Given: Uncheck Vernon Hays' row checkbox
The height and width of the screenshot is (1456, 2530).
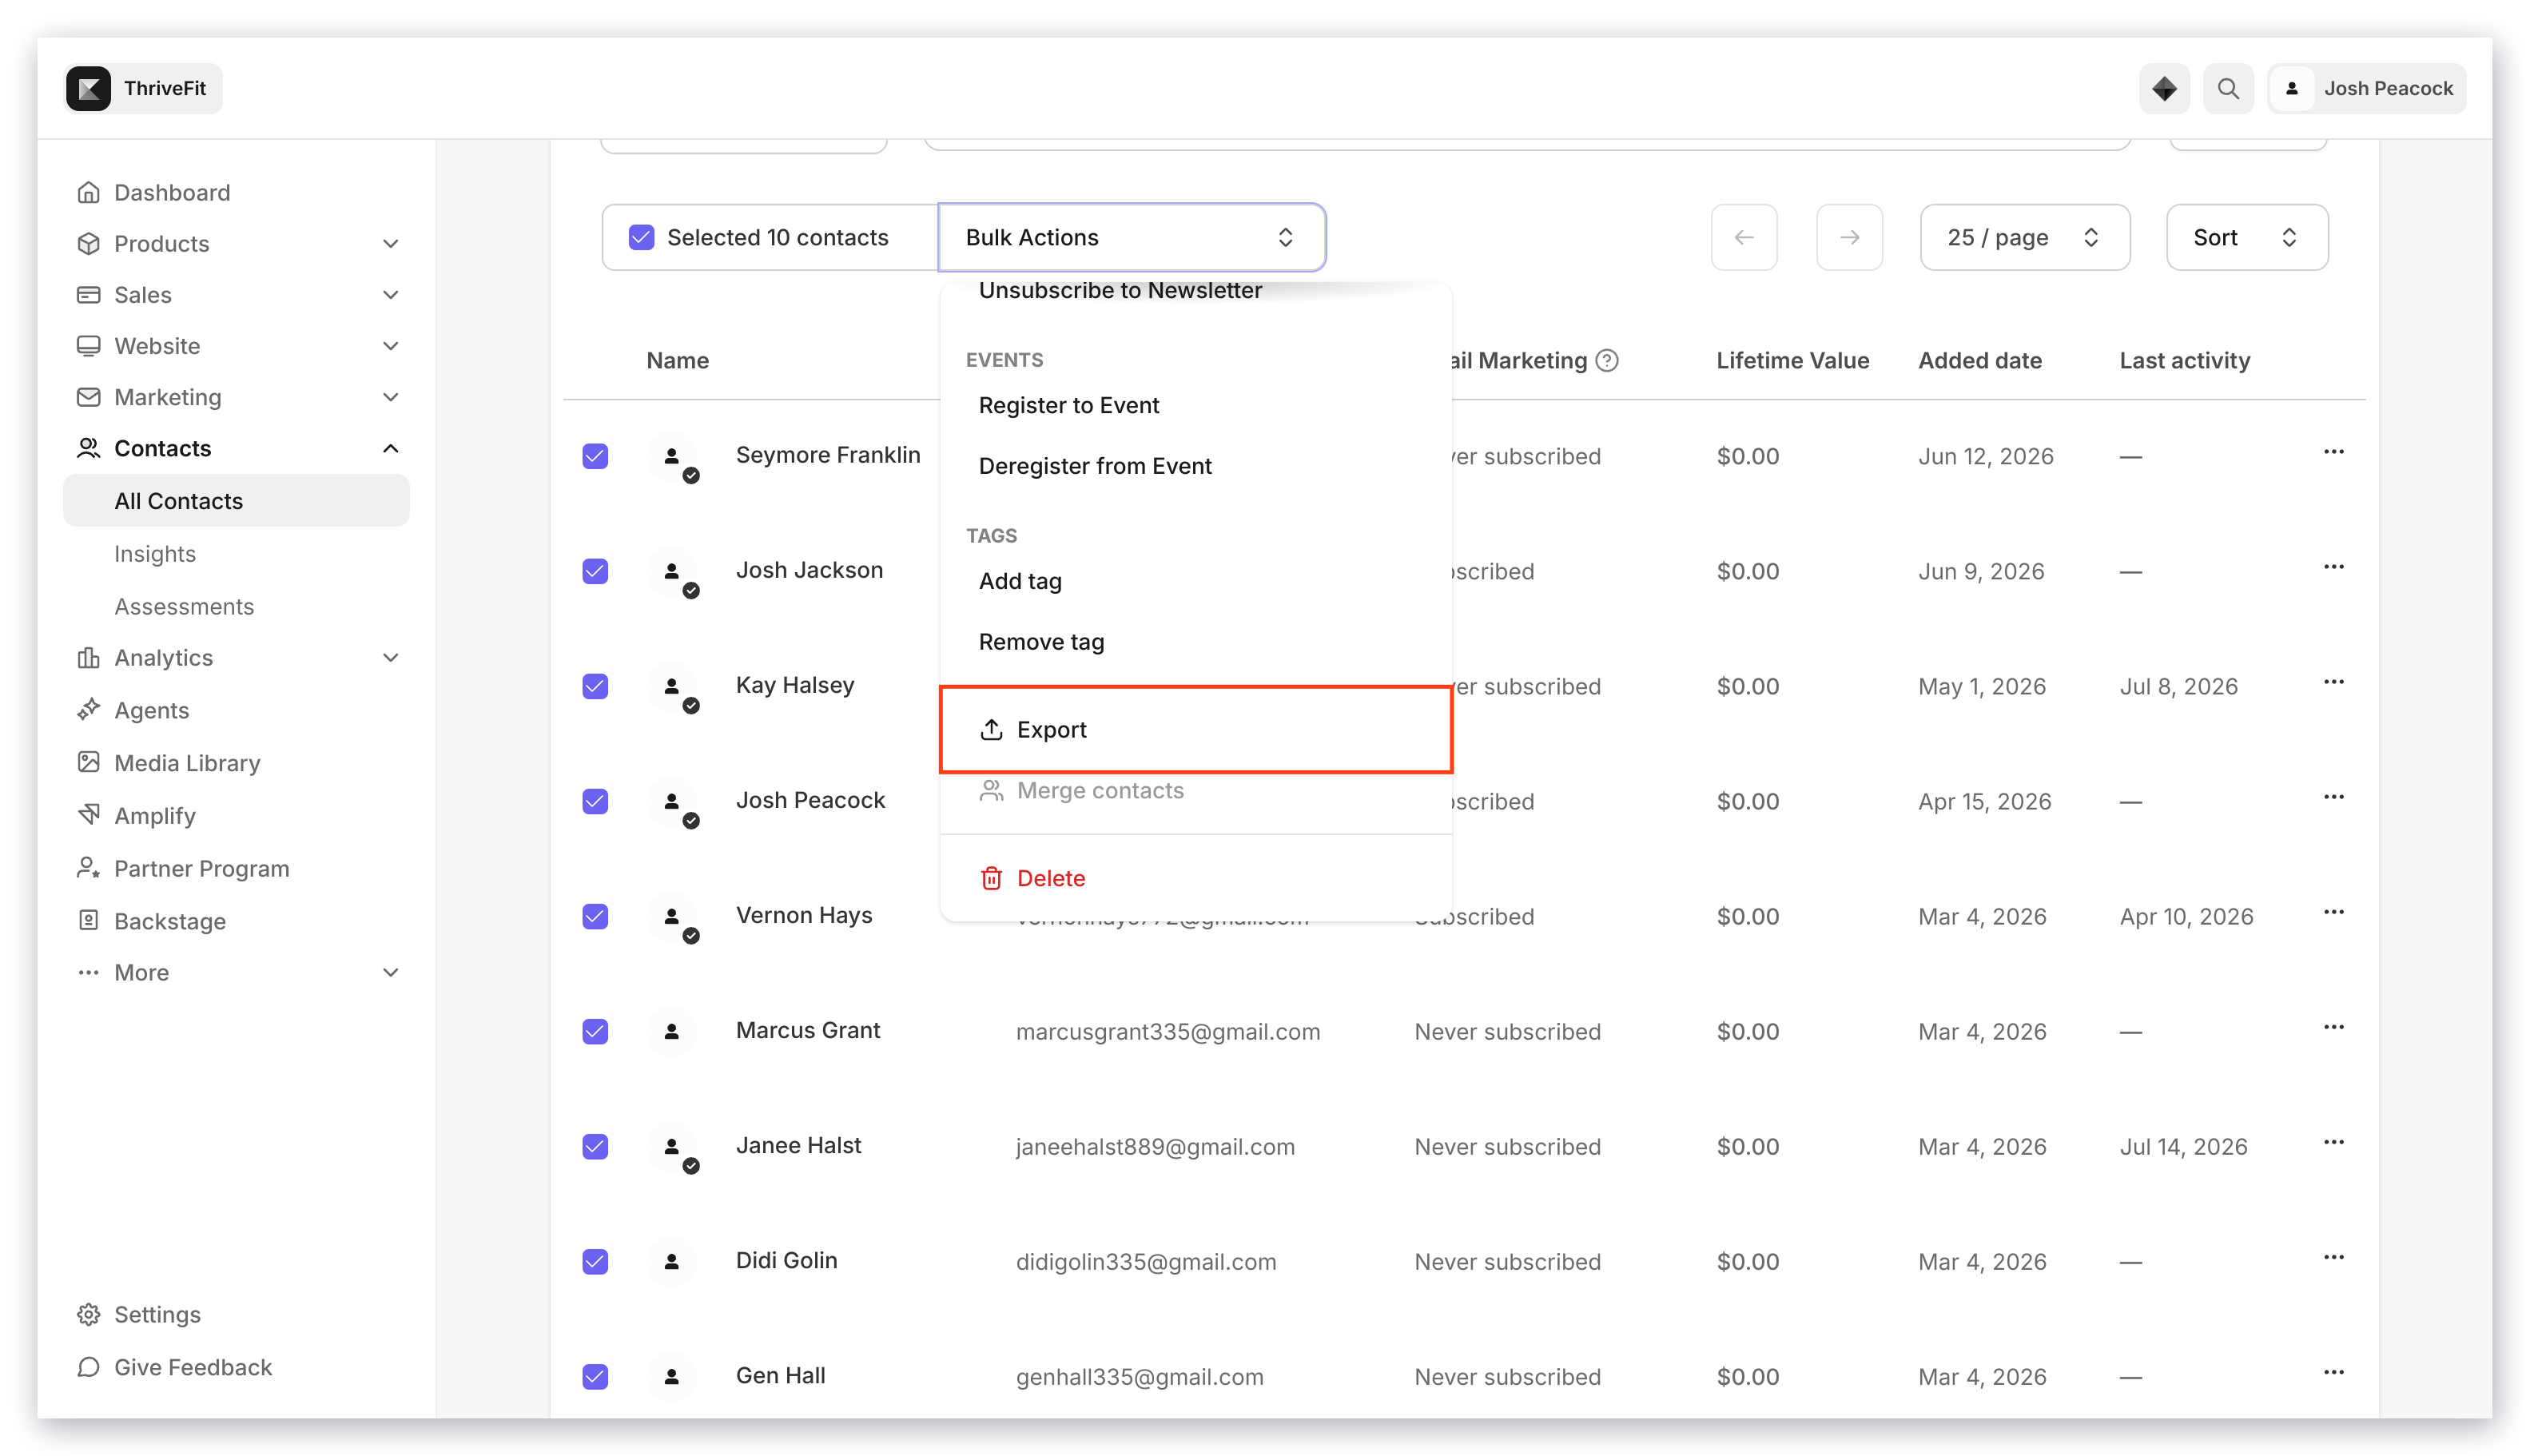Looking at the screenshot, I should (x=595, y=916).
